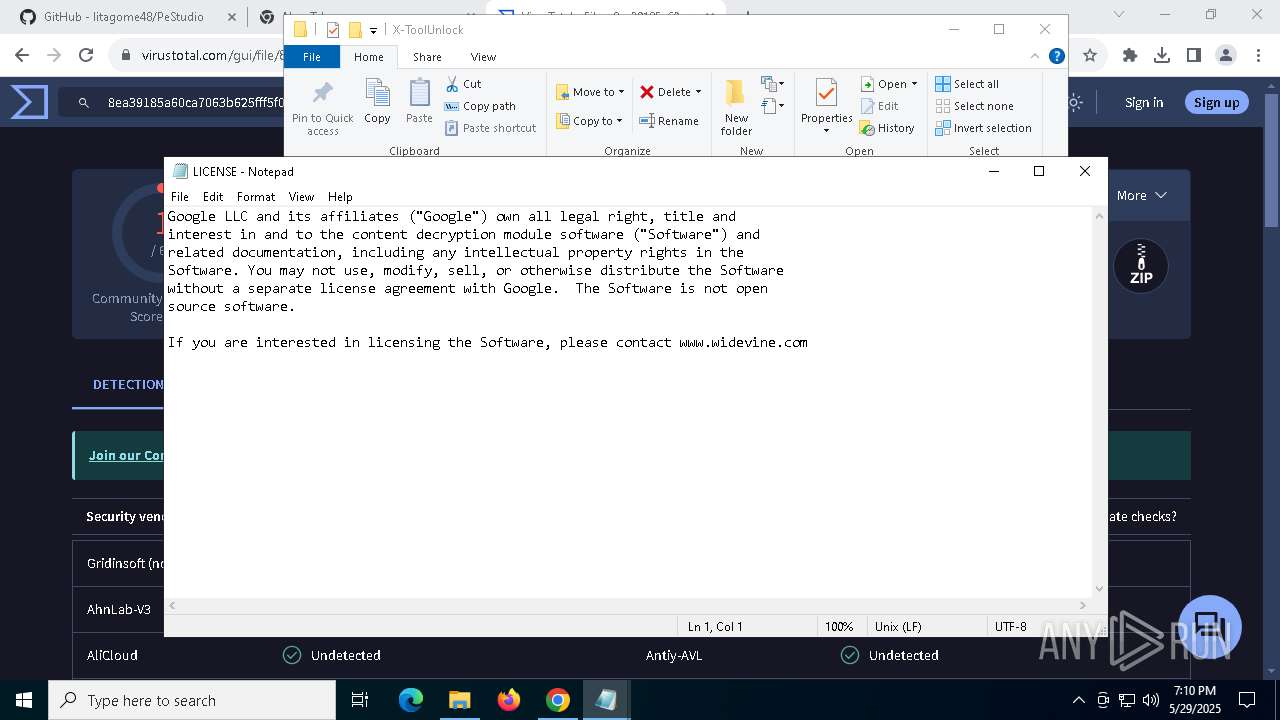Screen dimensions: 1280x720
Task: Click the VirusTotal sigma logo
Action: click(x=29, y=102)
